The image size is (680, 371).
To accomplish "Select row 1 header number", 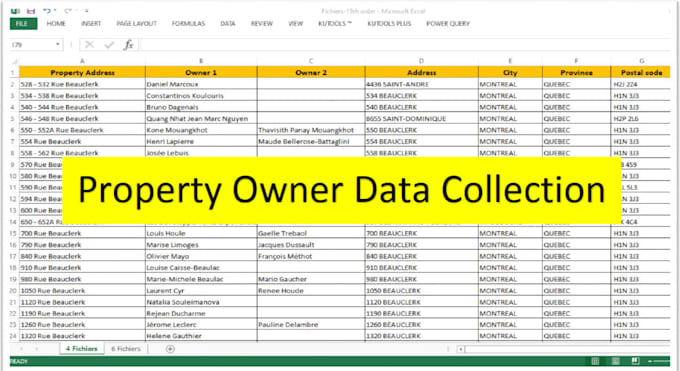I will pos(13,73).
